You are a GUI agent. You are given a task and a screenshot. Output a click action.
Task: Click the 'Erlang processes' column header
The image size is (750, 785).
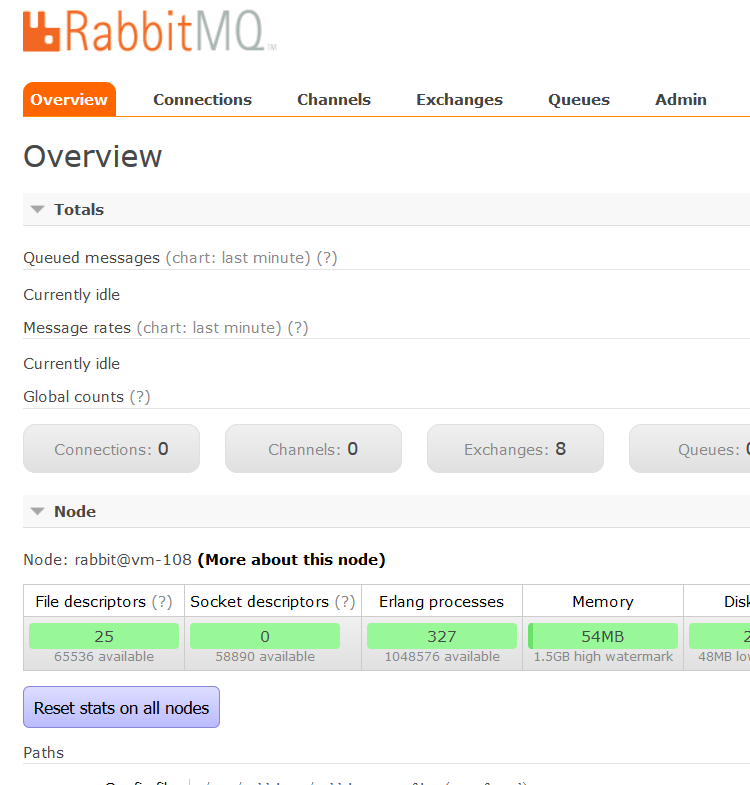pyautogui.click(x=442, y=601)
